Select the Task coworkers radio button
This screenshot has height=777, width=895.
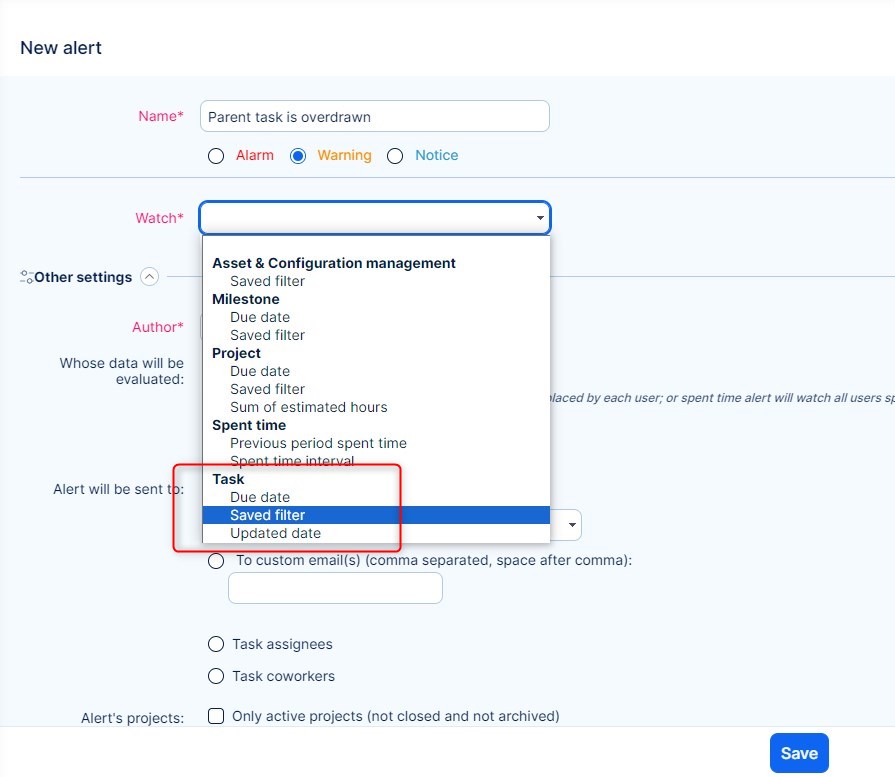pyautogui.click(x=216, y=677)
